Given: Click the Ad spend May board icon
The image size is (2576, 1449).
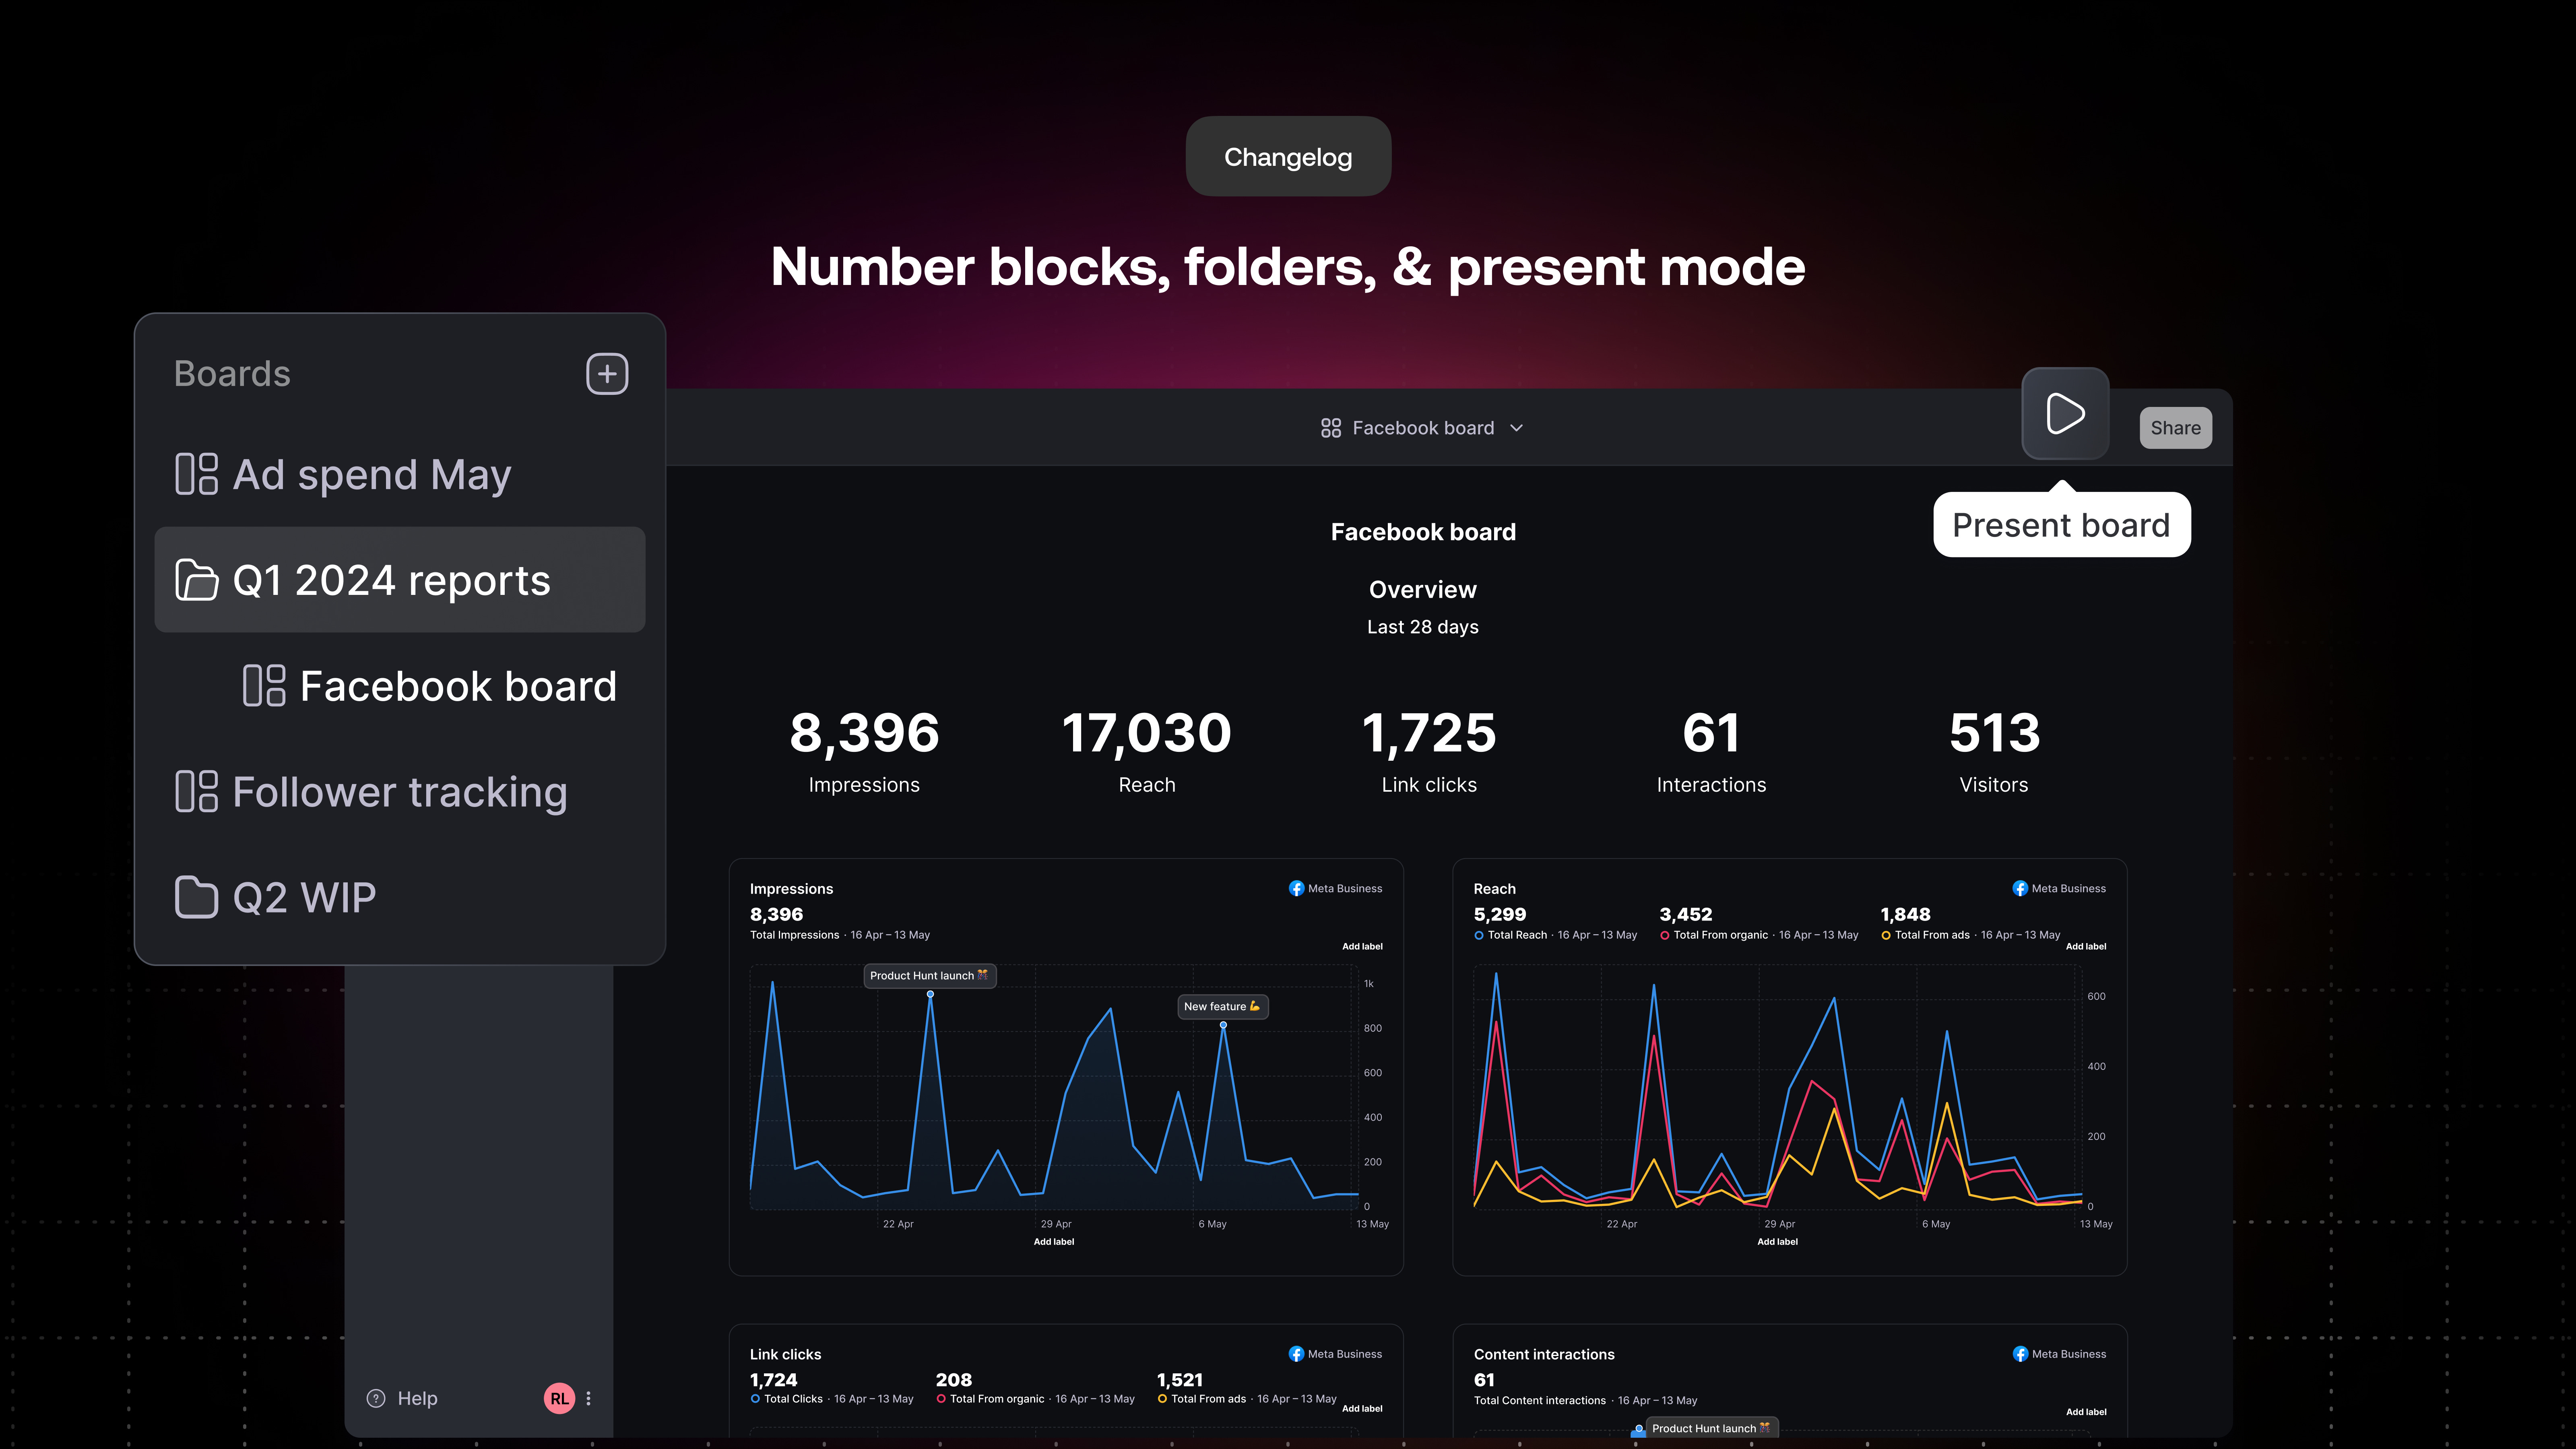Looking at the screenshot, I should click(x=196, y=474).
